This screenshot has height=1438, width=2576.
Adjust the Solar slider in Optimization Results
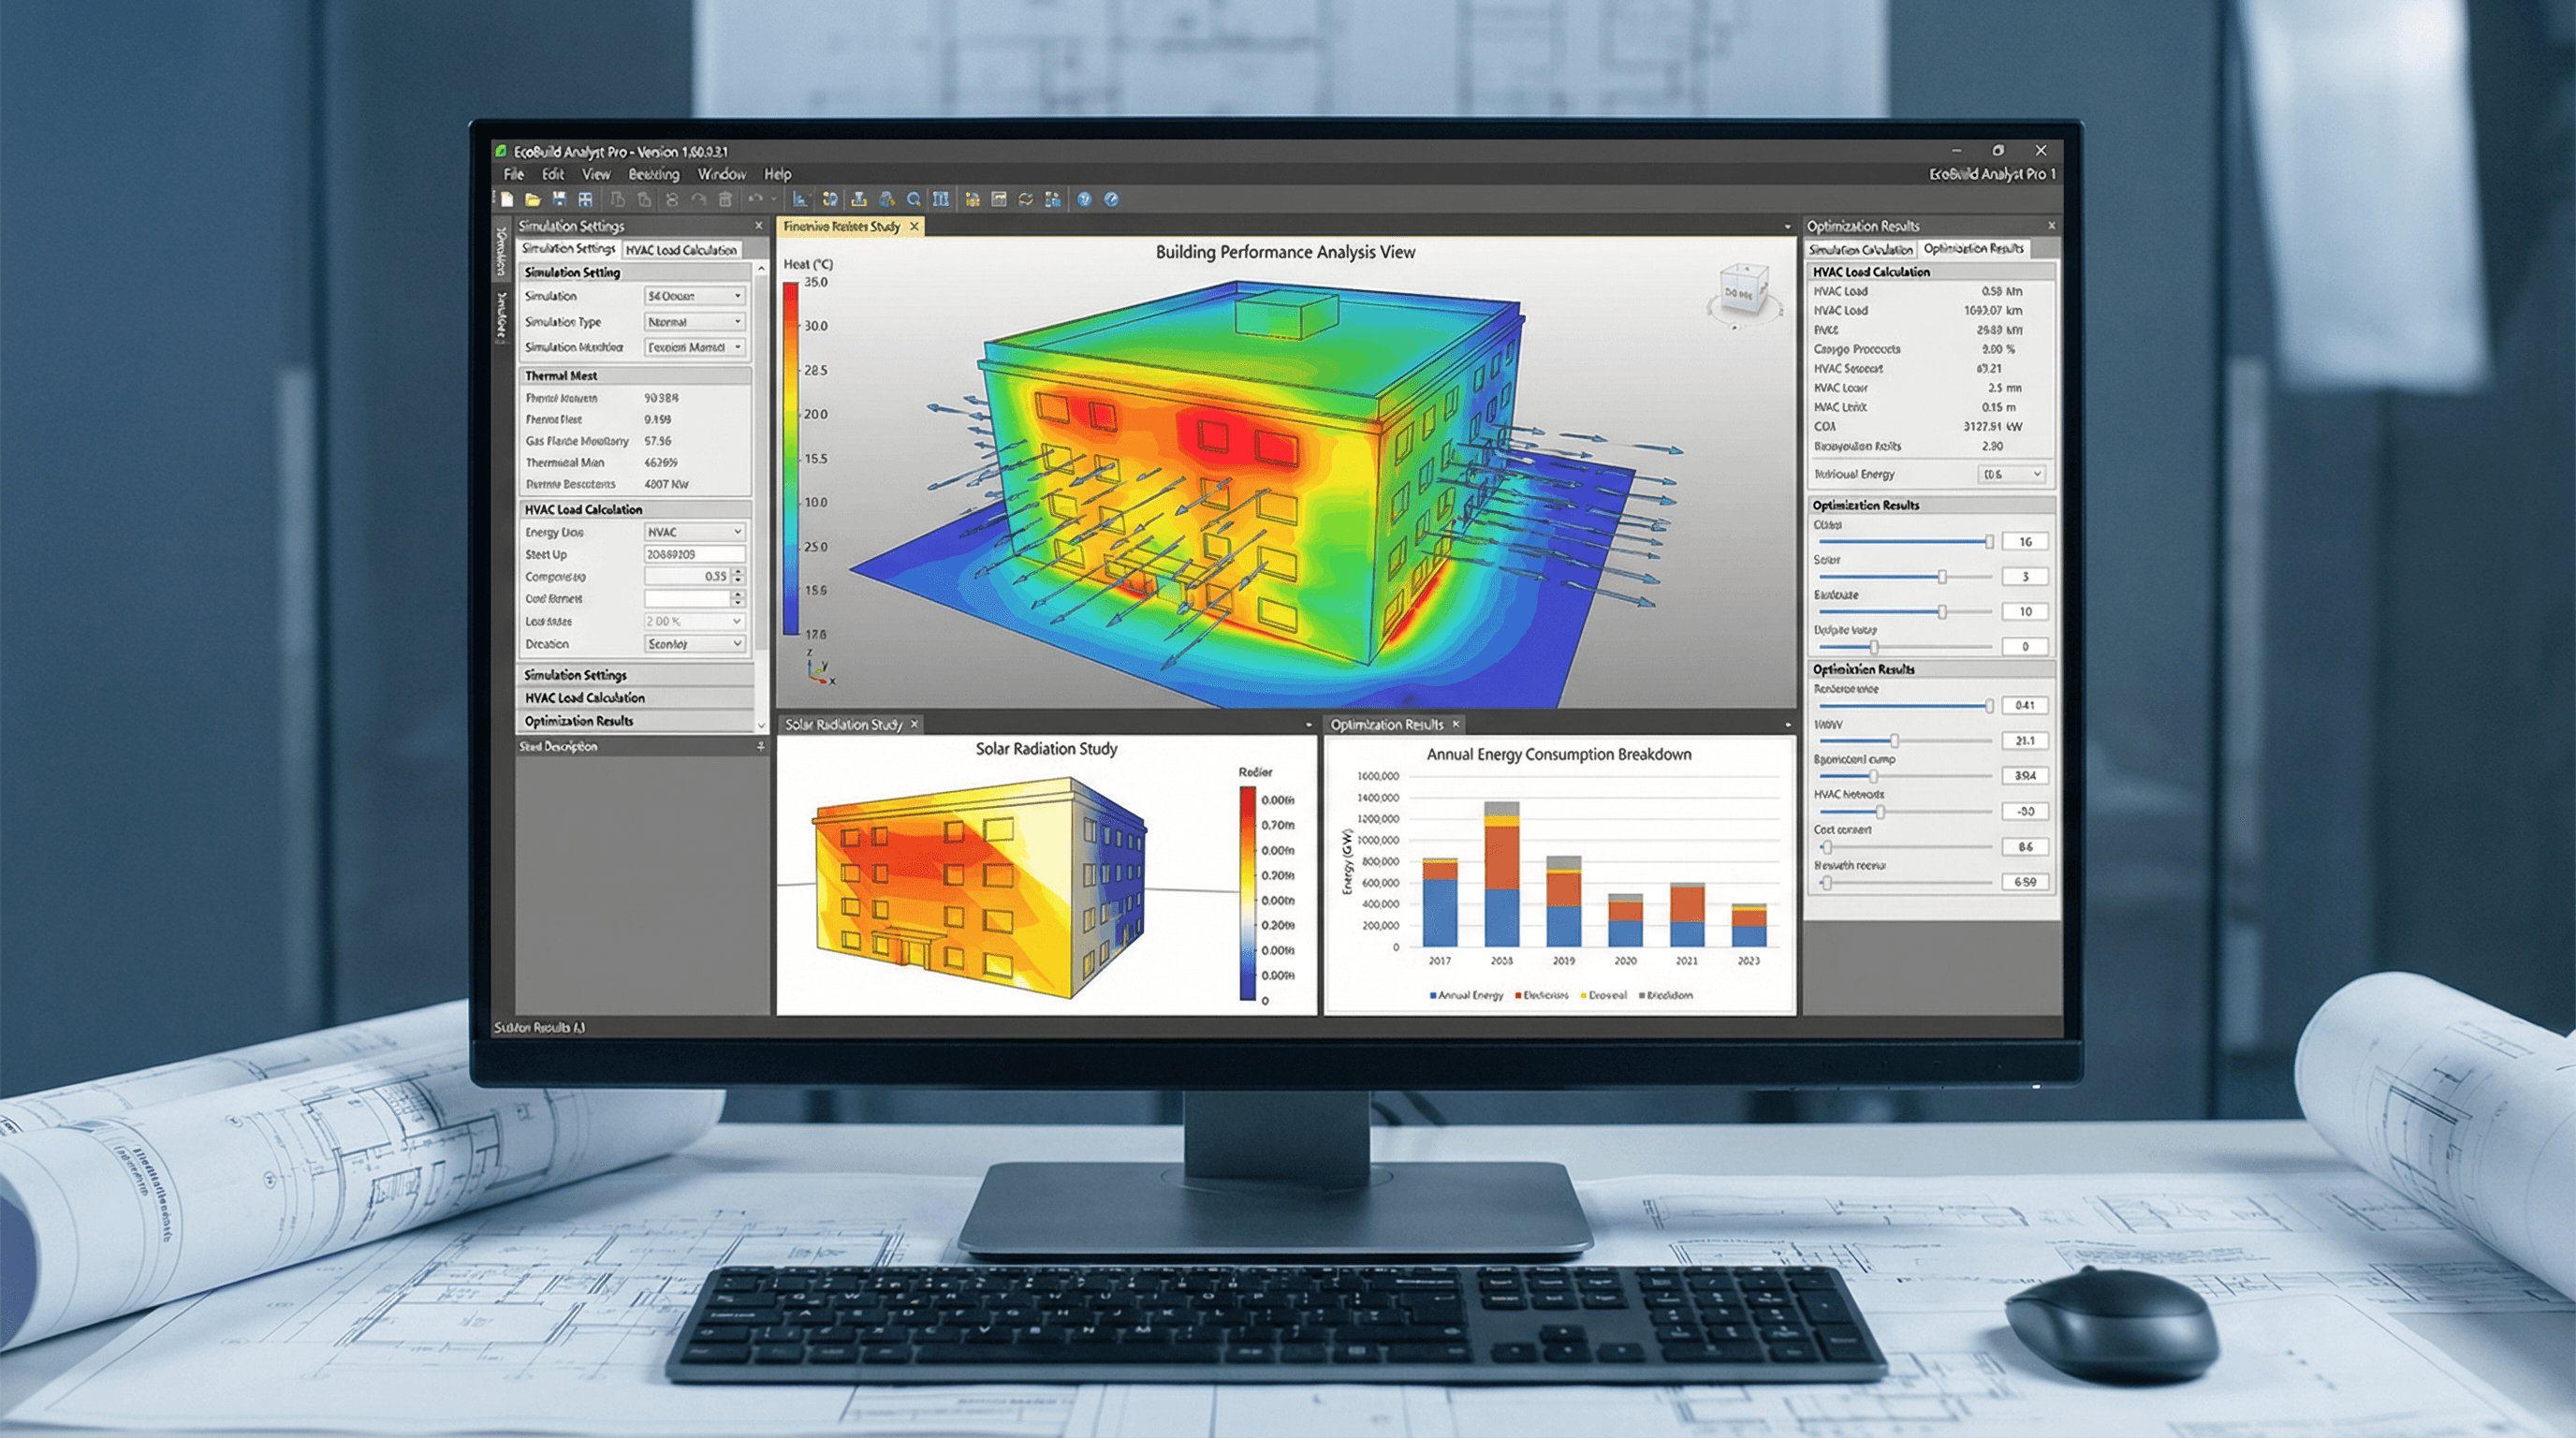(x=1942, y=577)
